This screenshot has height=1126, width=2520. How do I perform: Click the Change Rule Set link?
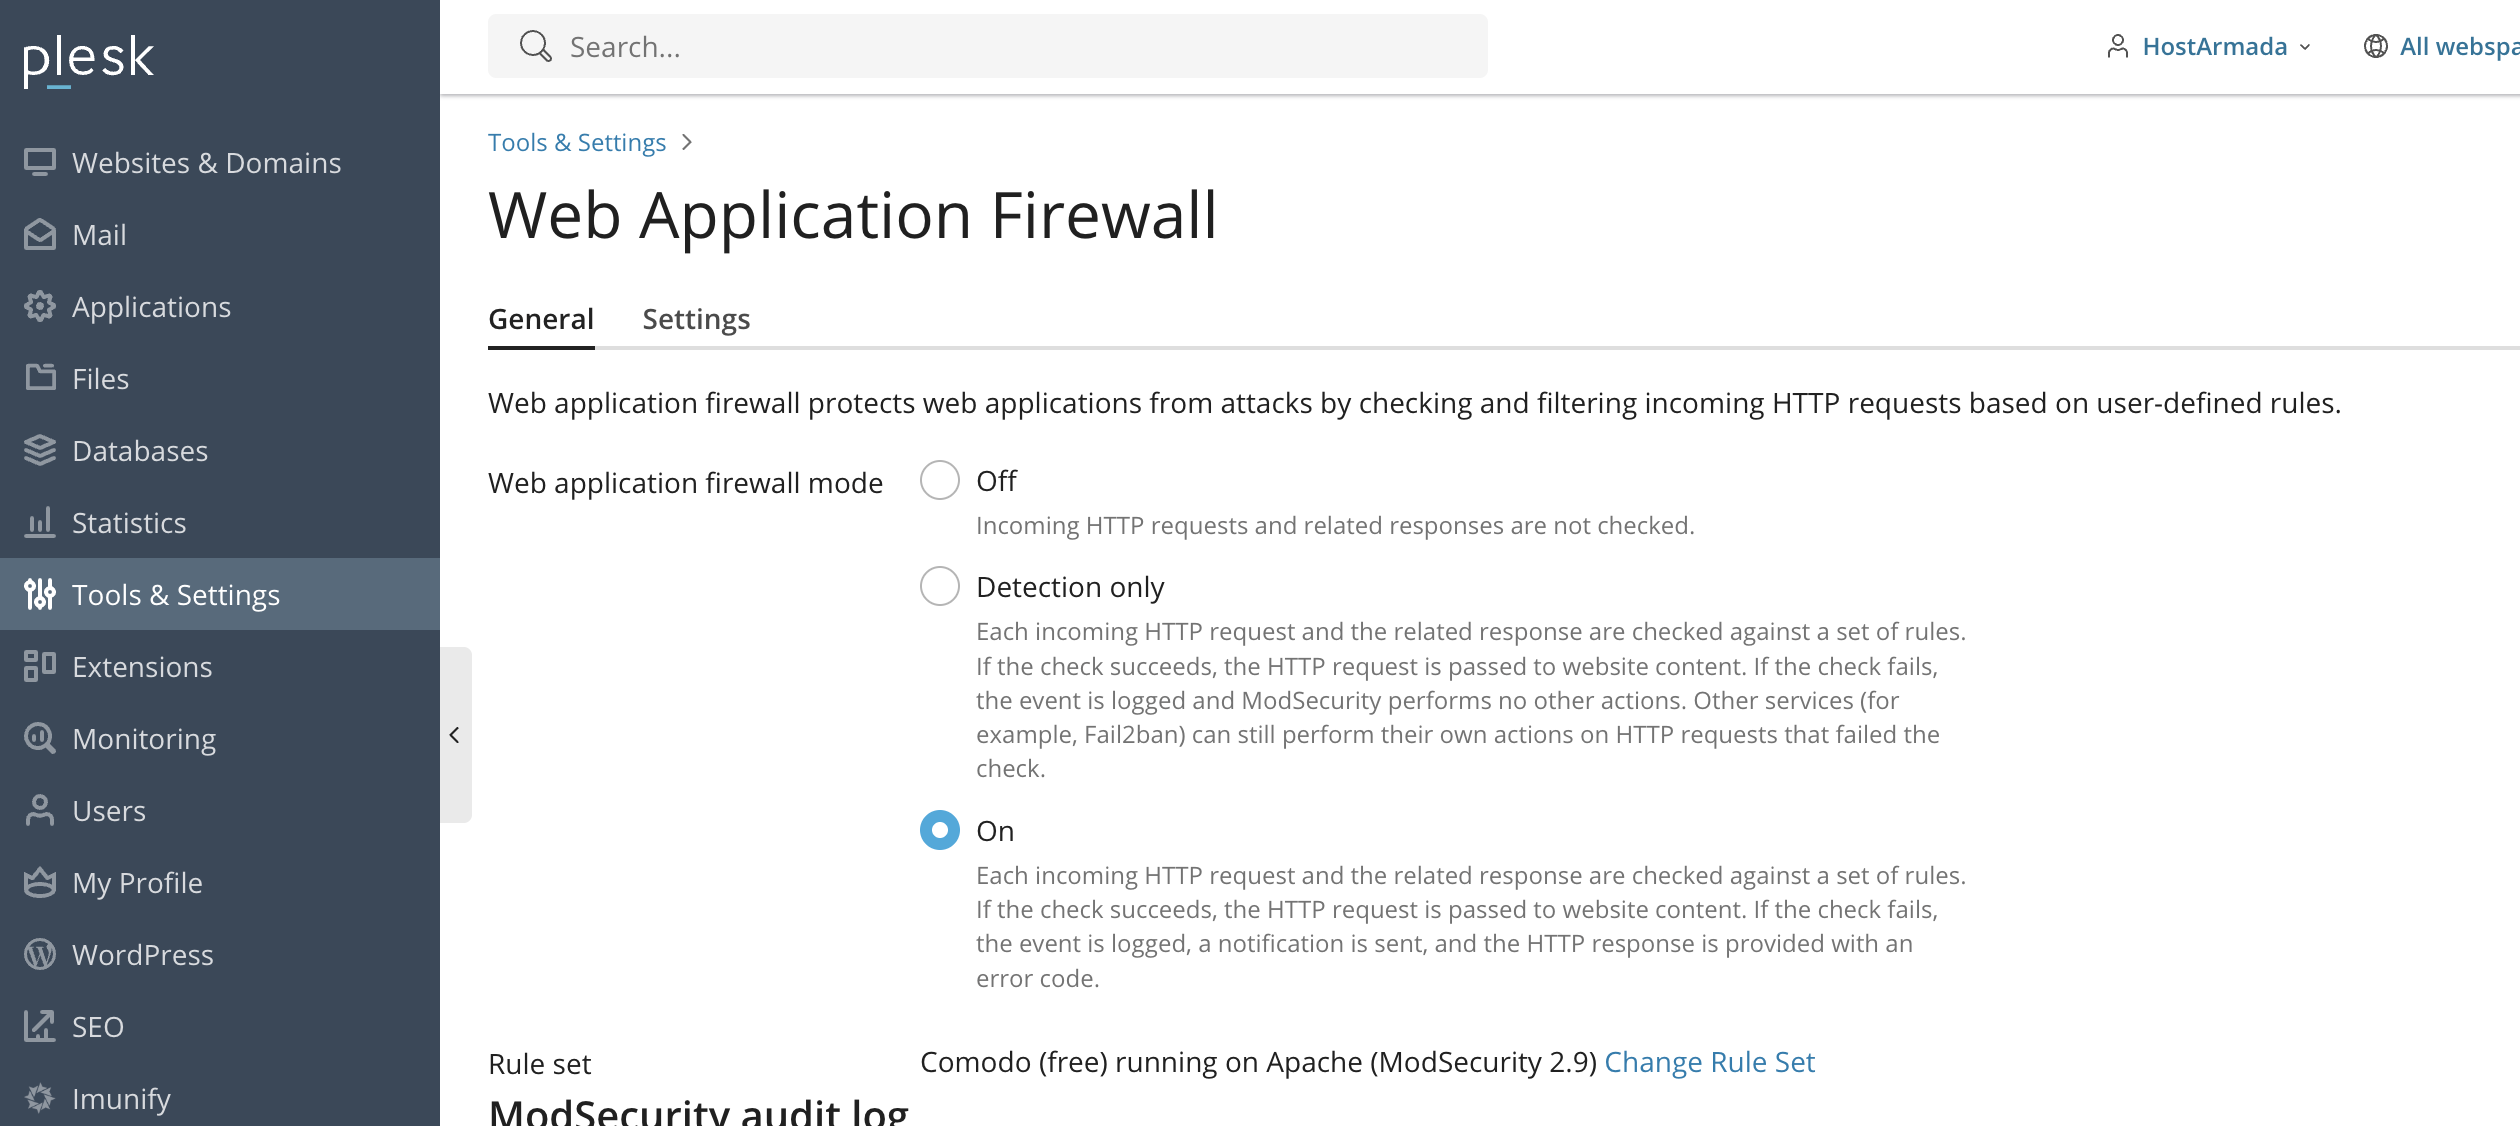tap(1709, 1062)
